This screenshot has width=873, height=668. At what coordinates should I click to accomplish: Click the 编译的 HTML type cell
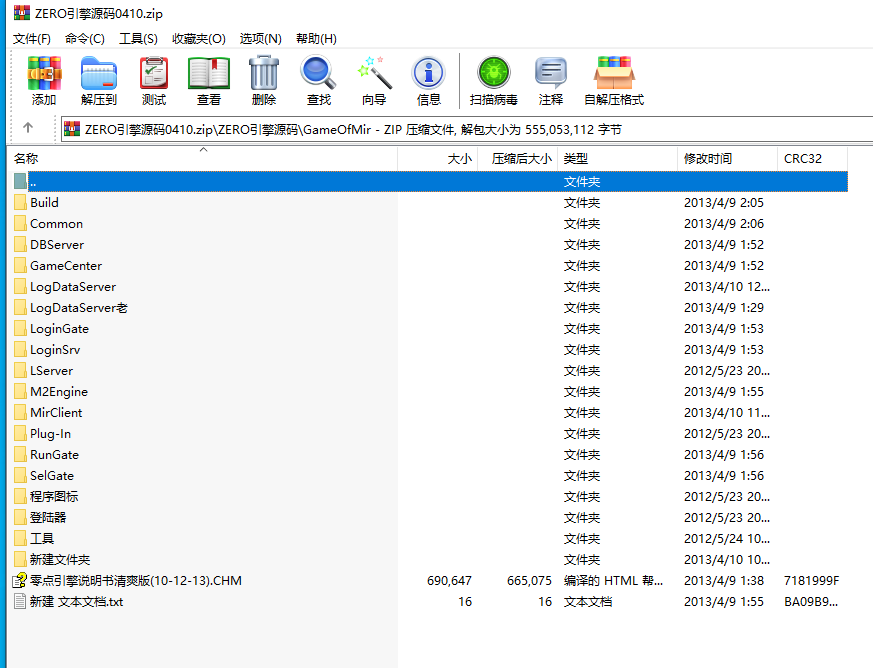tap(613, 581)
